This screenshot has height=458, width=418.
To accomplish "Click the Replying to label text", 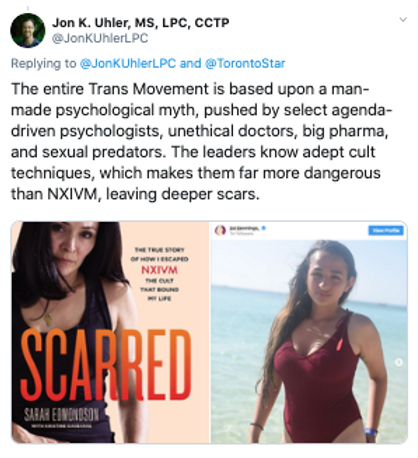I will point(44,63).
